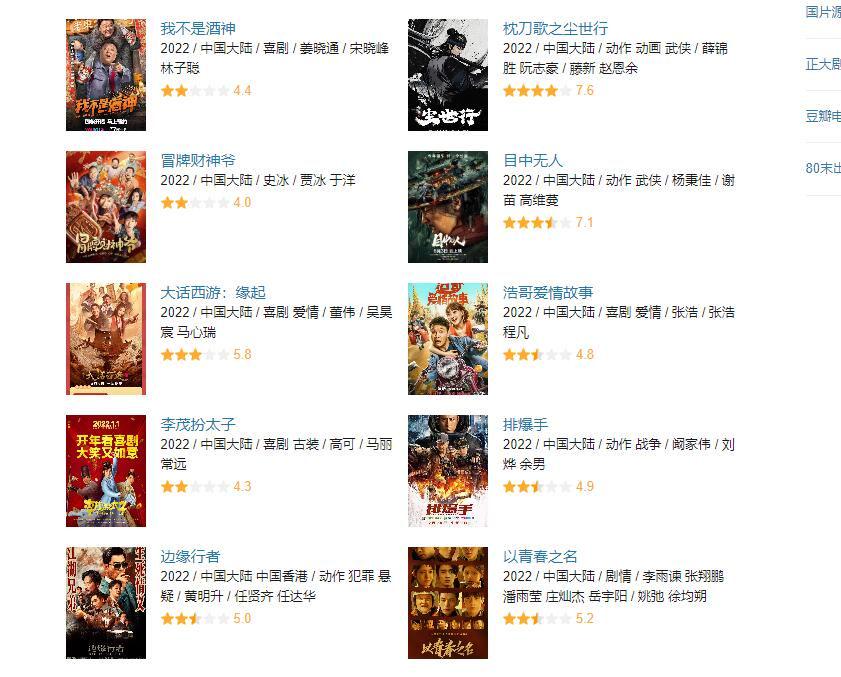Open the 边缘行者 movie poster
841x677 pixels.
pos(106,602)
